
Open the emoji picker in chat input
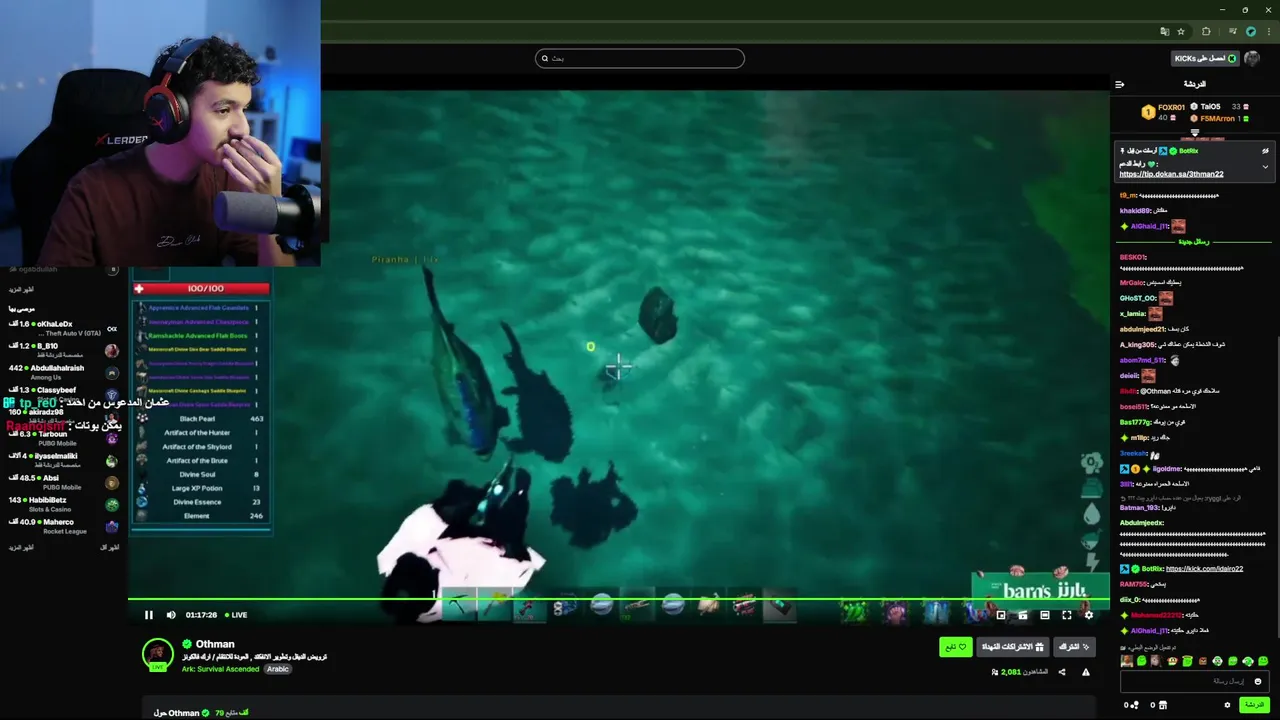coord(1258,681)
